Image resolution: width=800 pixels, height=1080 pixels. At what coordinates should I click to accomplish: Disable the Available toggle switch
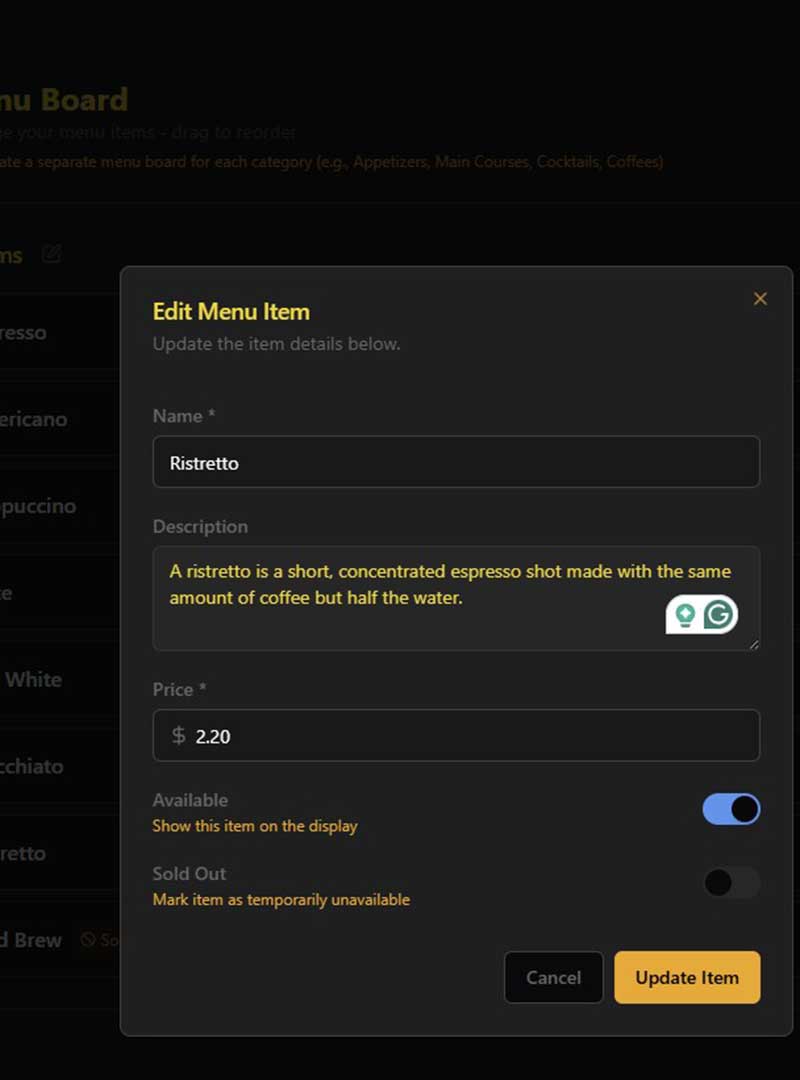click(x=731, y=809)
